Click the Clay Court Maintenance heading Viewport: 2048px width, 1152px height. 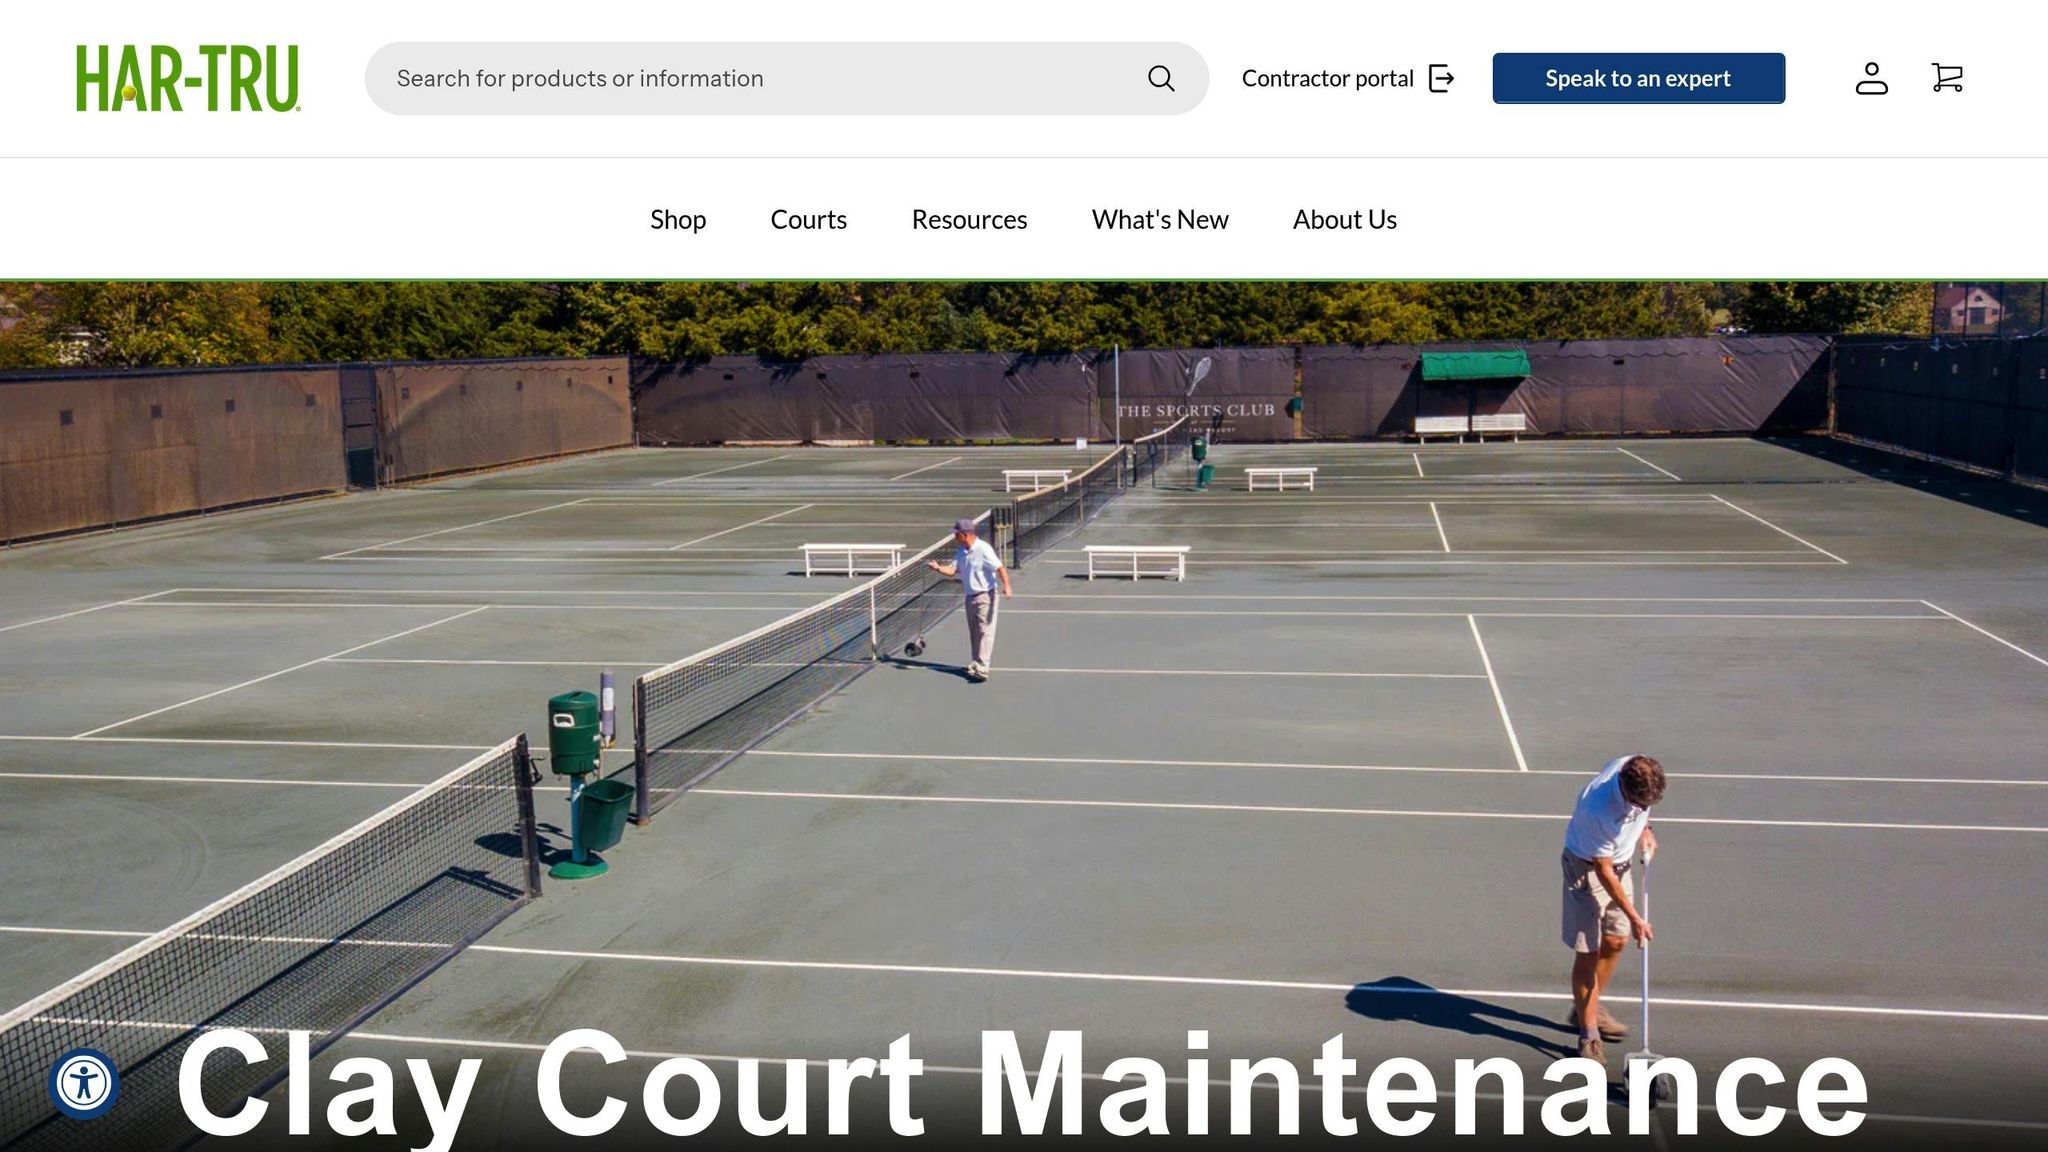coord(1021,1085)
